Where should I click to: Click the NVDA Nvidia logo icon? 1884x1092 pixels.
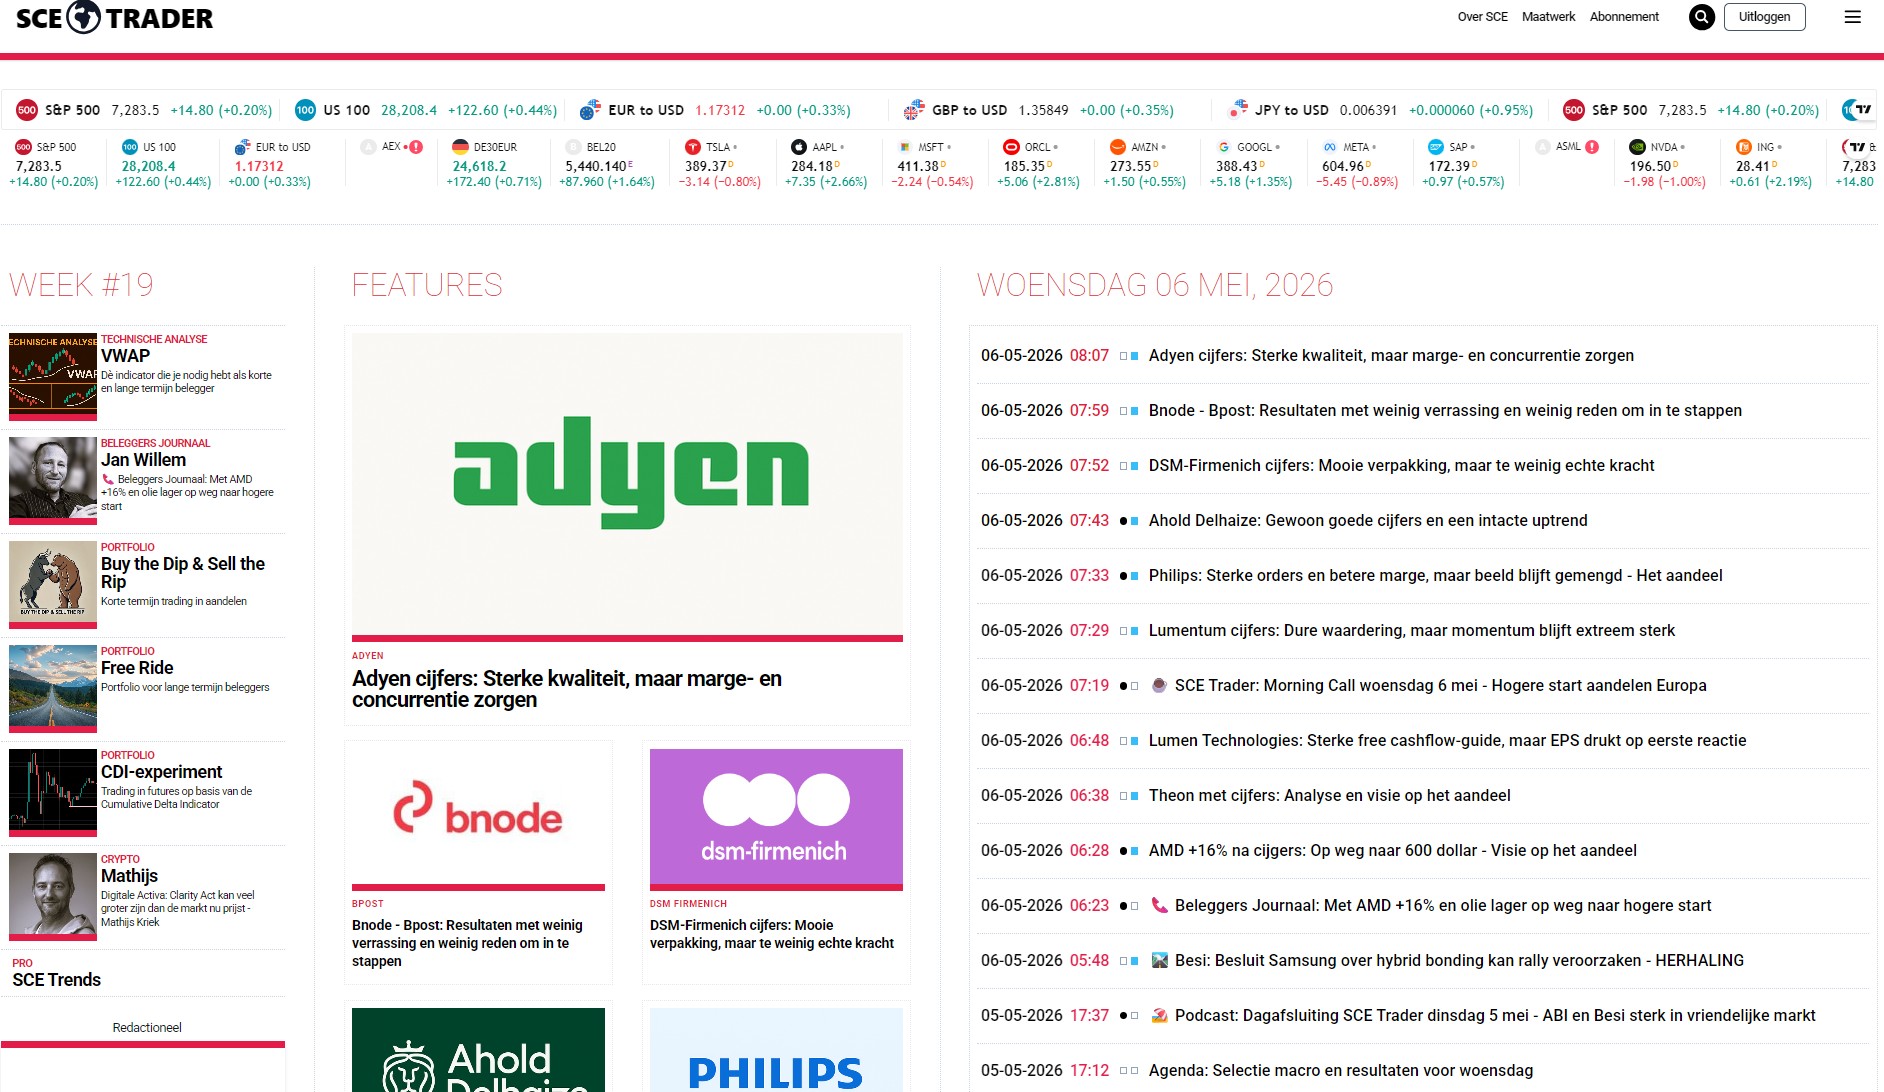pyautogui.click(x=1637, y=147)
